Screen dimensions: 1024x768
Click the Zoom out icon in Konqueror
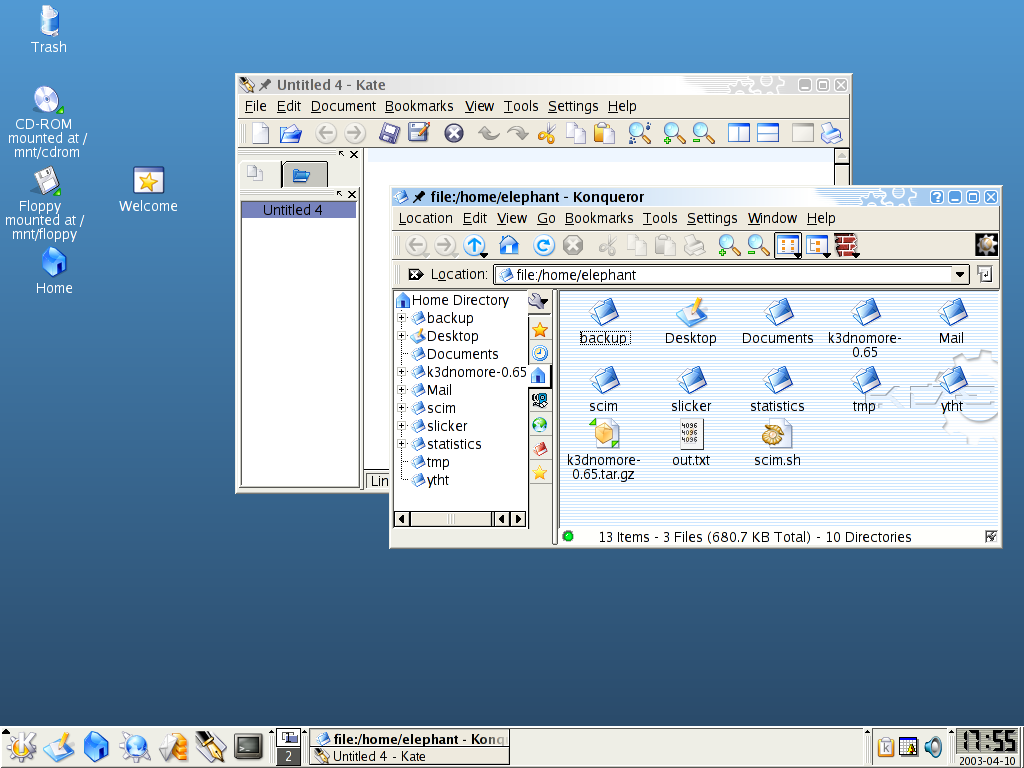[x=758, y=246]
